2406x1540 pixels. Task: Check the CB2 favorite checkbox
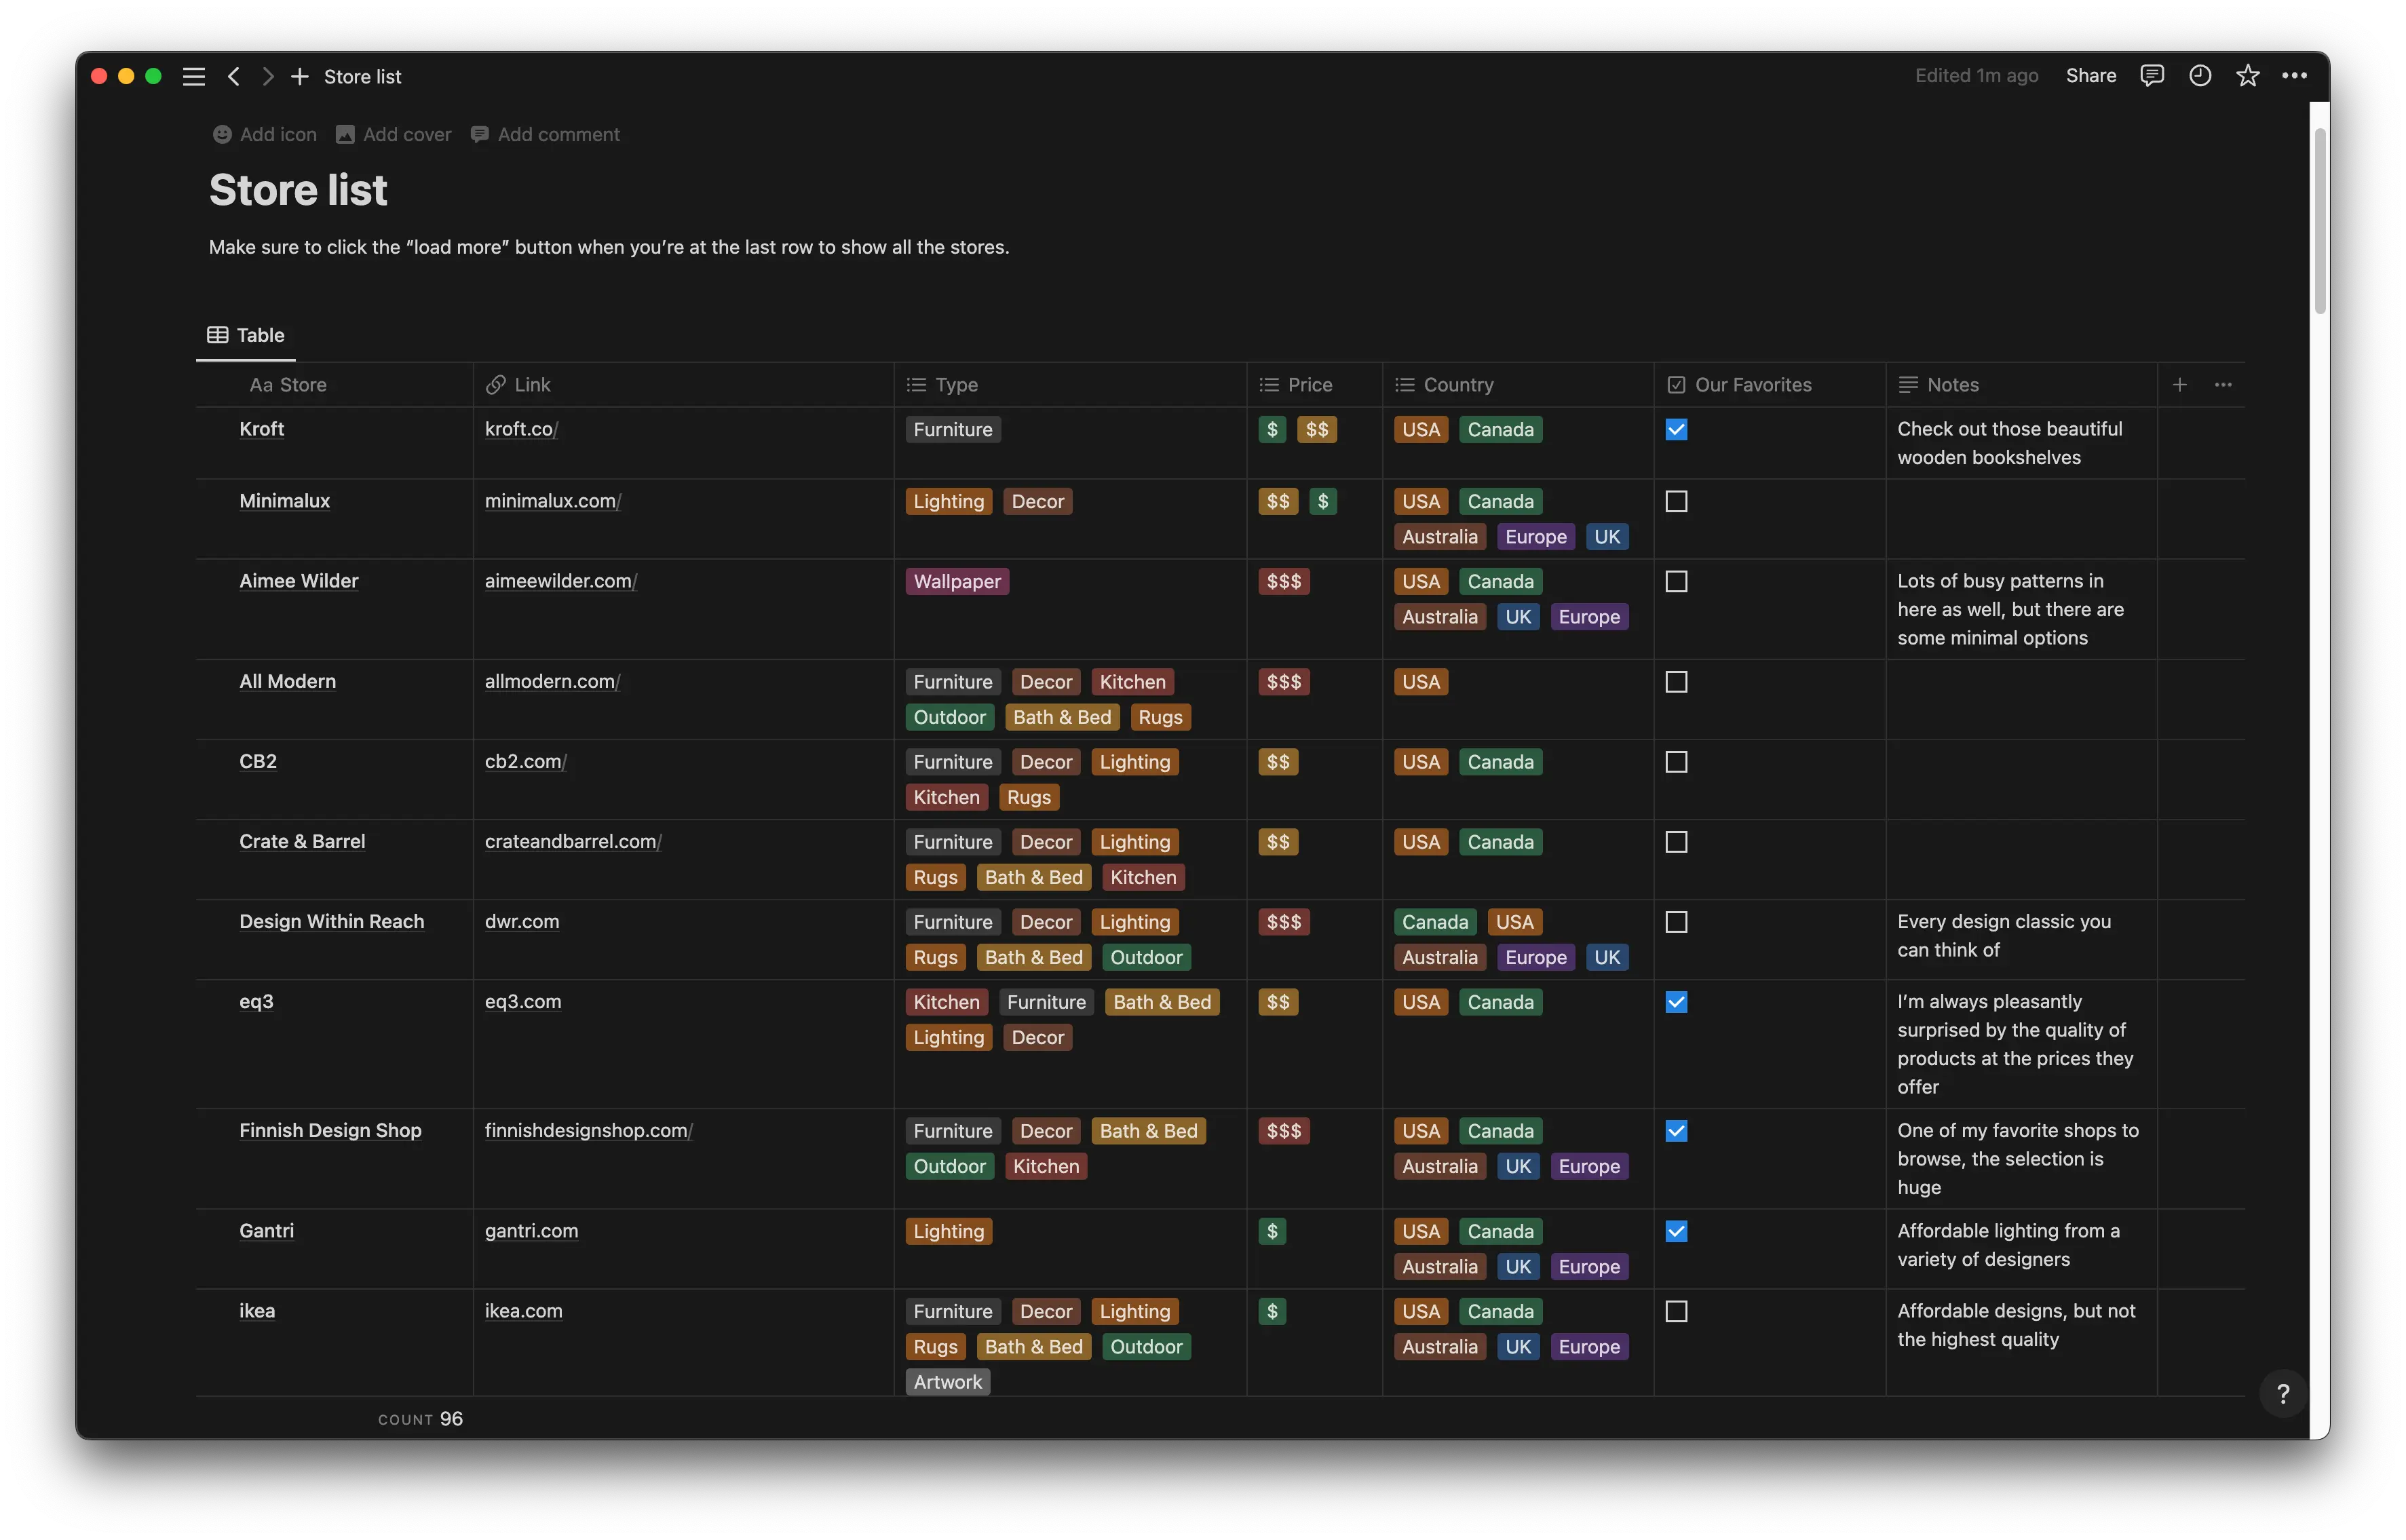click(1677, 762)
